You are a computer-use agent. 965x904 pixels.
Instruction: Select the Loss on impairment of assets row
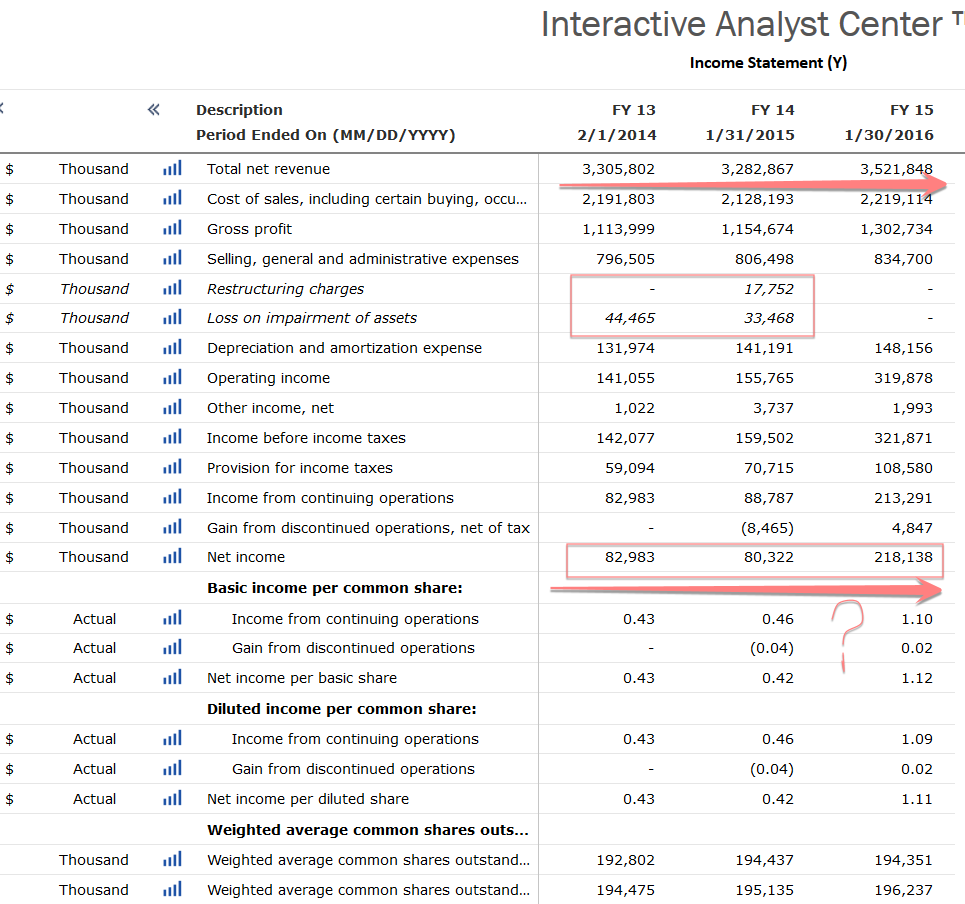click(311, 318)
